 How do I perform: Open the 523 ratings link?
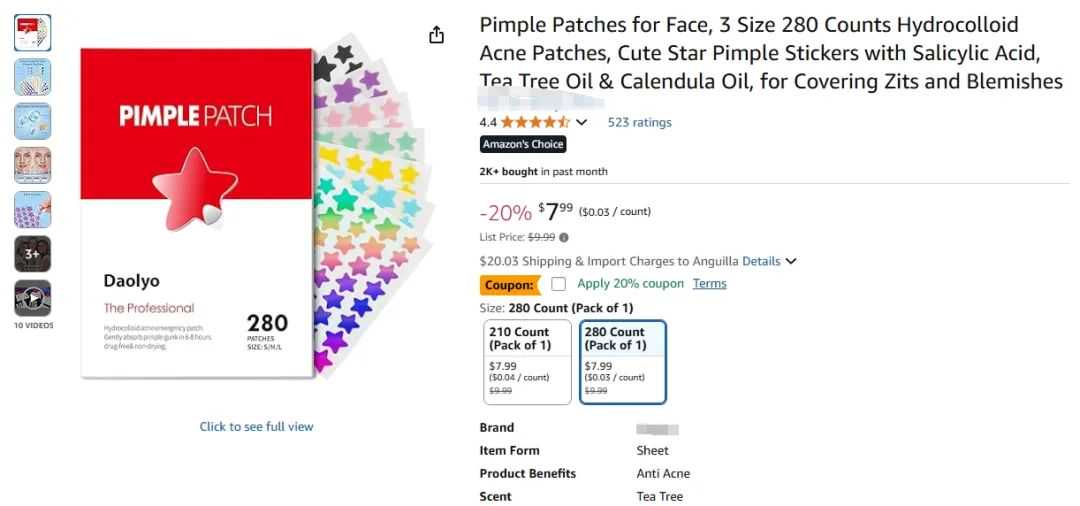pyautogui.click(x=639, y=122)
